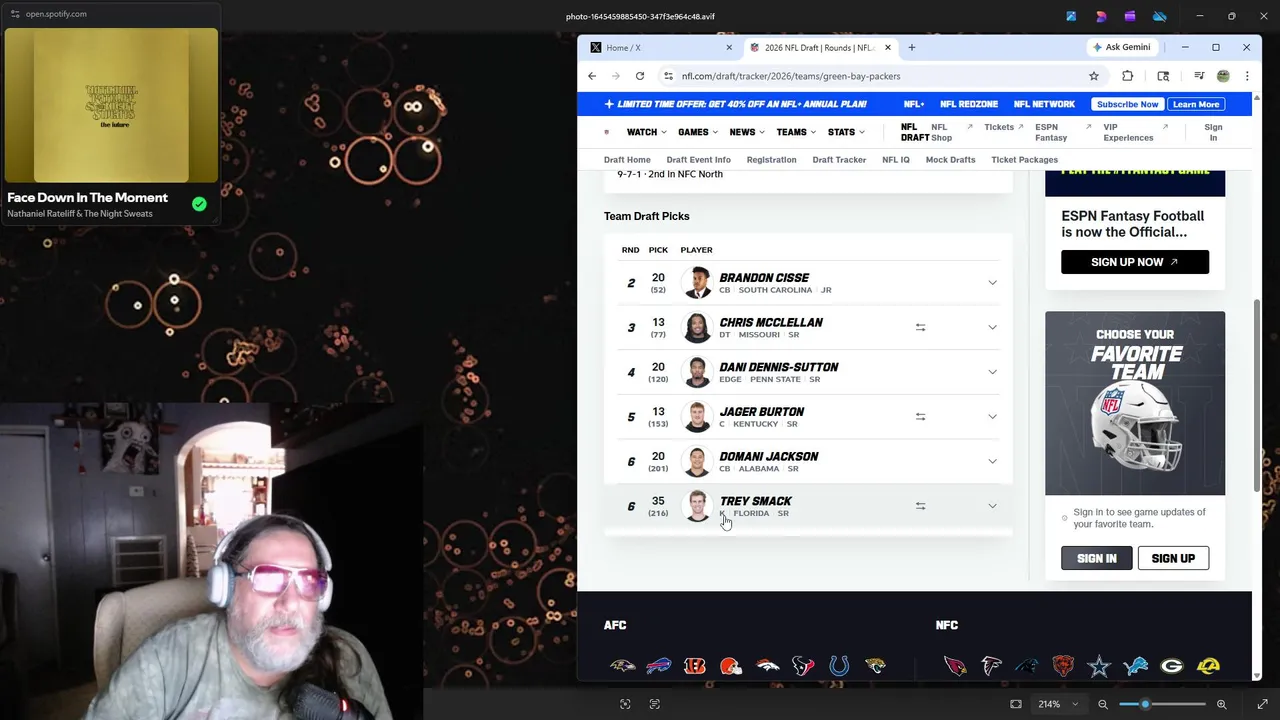Open the Draft Tracker submenu item
Viewport: 1280px width, 720px height.
839,160
